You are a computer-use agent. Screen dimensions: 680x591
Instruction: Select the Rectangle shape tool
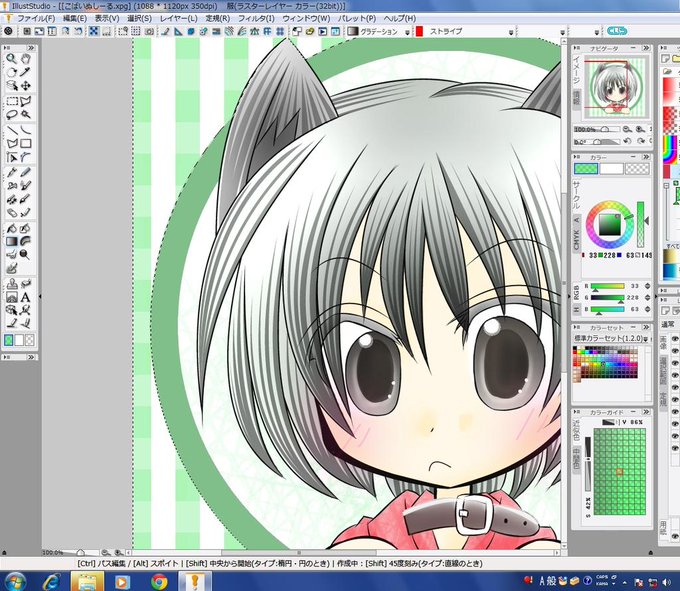[26, 144]
